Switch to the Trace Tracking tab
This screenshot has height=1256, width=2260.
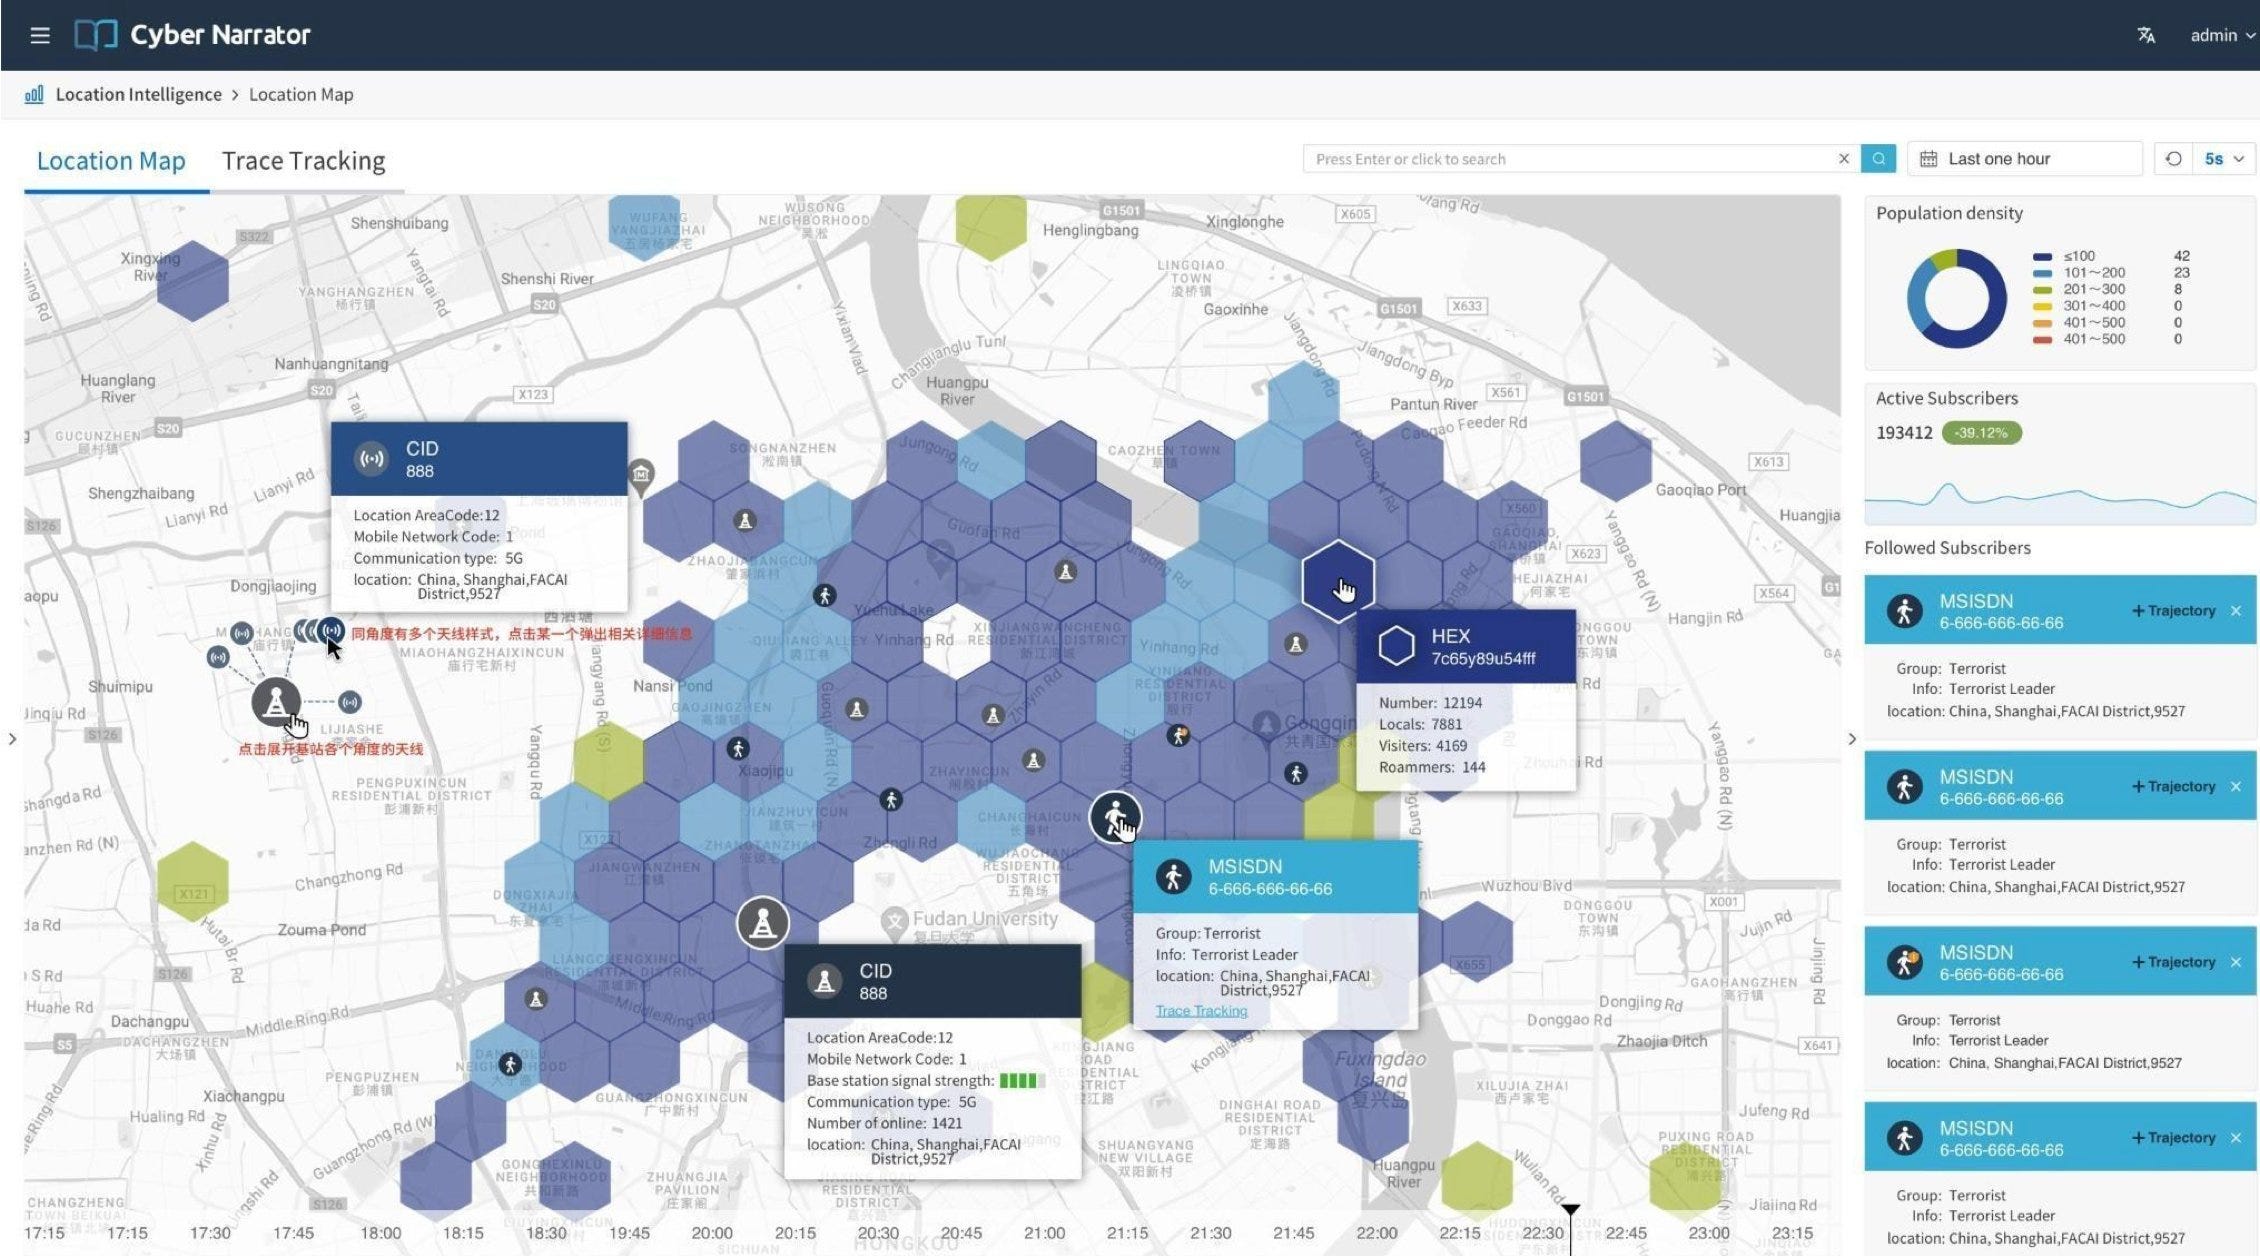(x=303, y=161)
